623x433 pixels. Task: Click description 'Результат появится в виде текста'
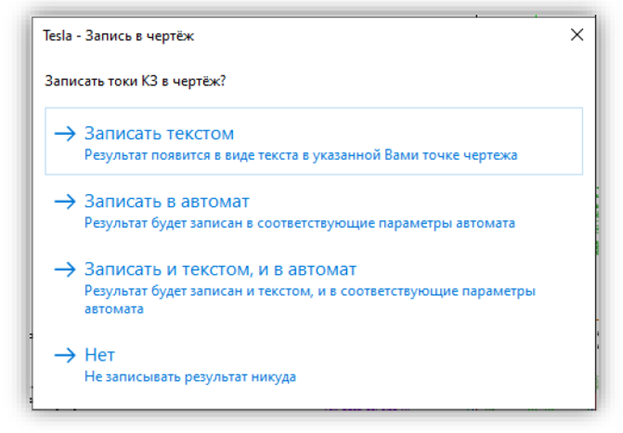tap(301, 155)
